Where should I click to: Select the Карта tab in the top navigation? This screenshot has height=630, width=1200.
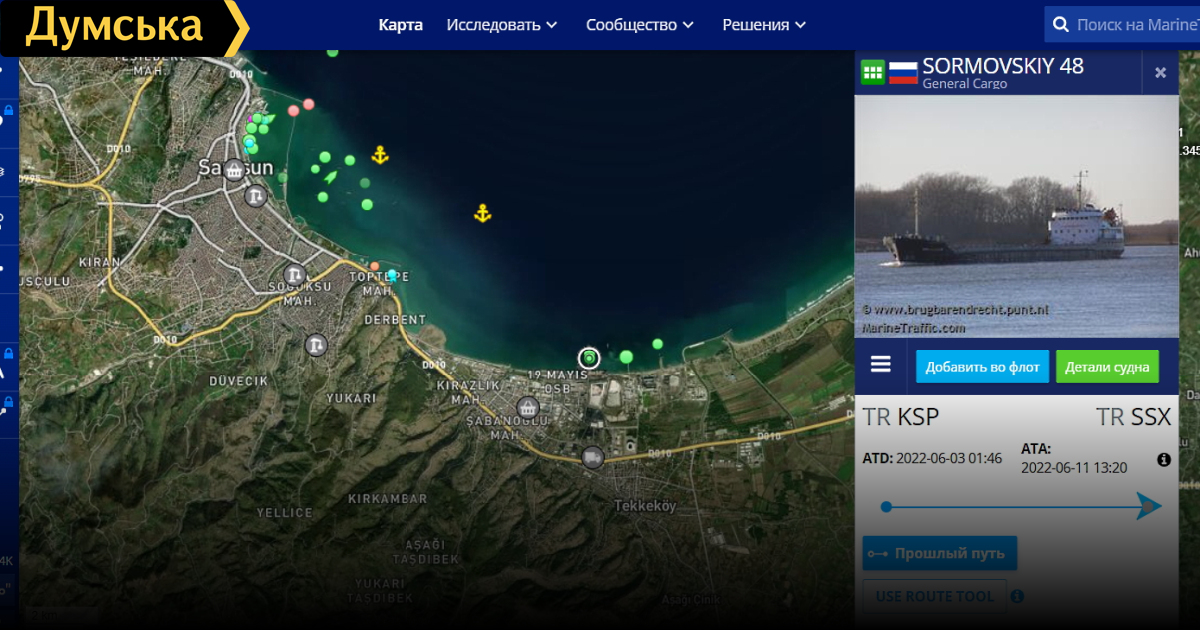click(400, 25)
